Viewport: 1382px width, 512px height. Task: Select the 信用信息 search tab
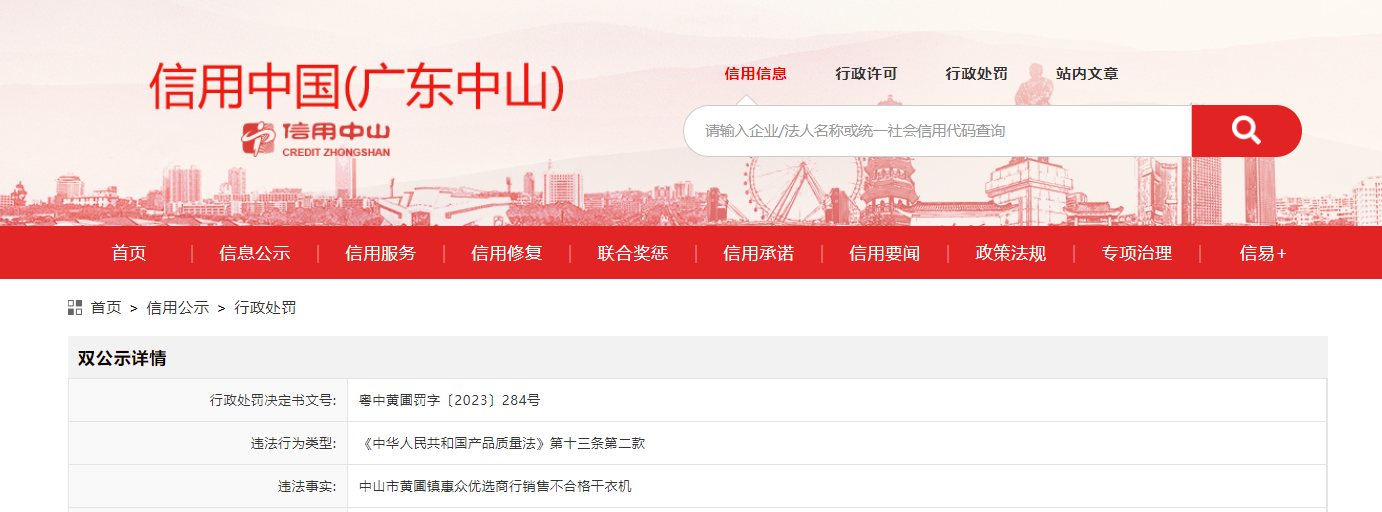(756, 74)
